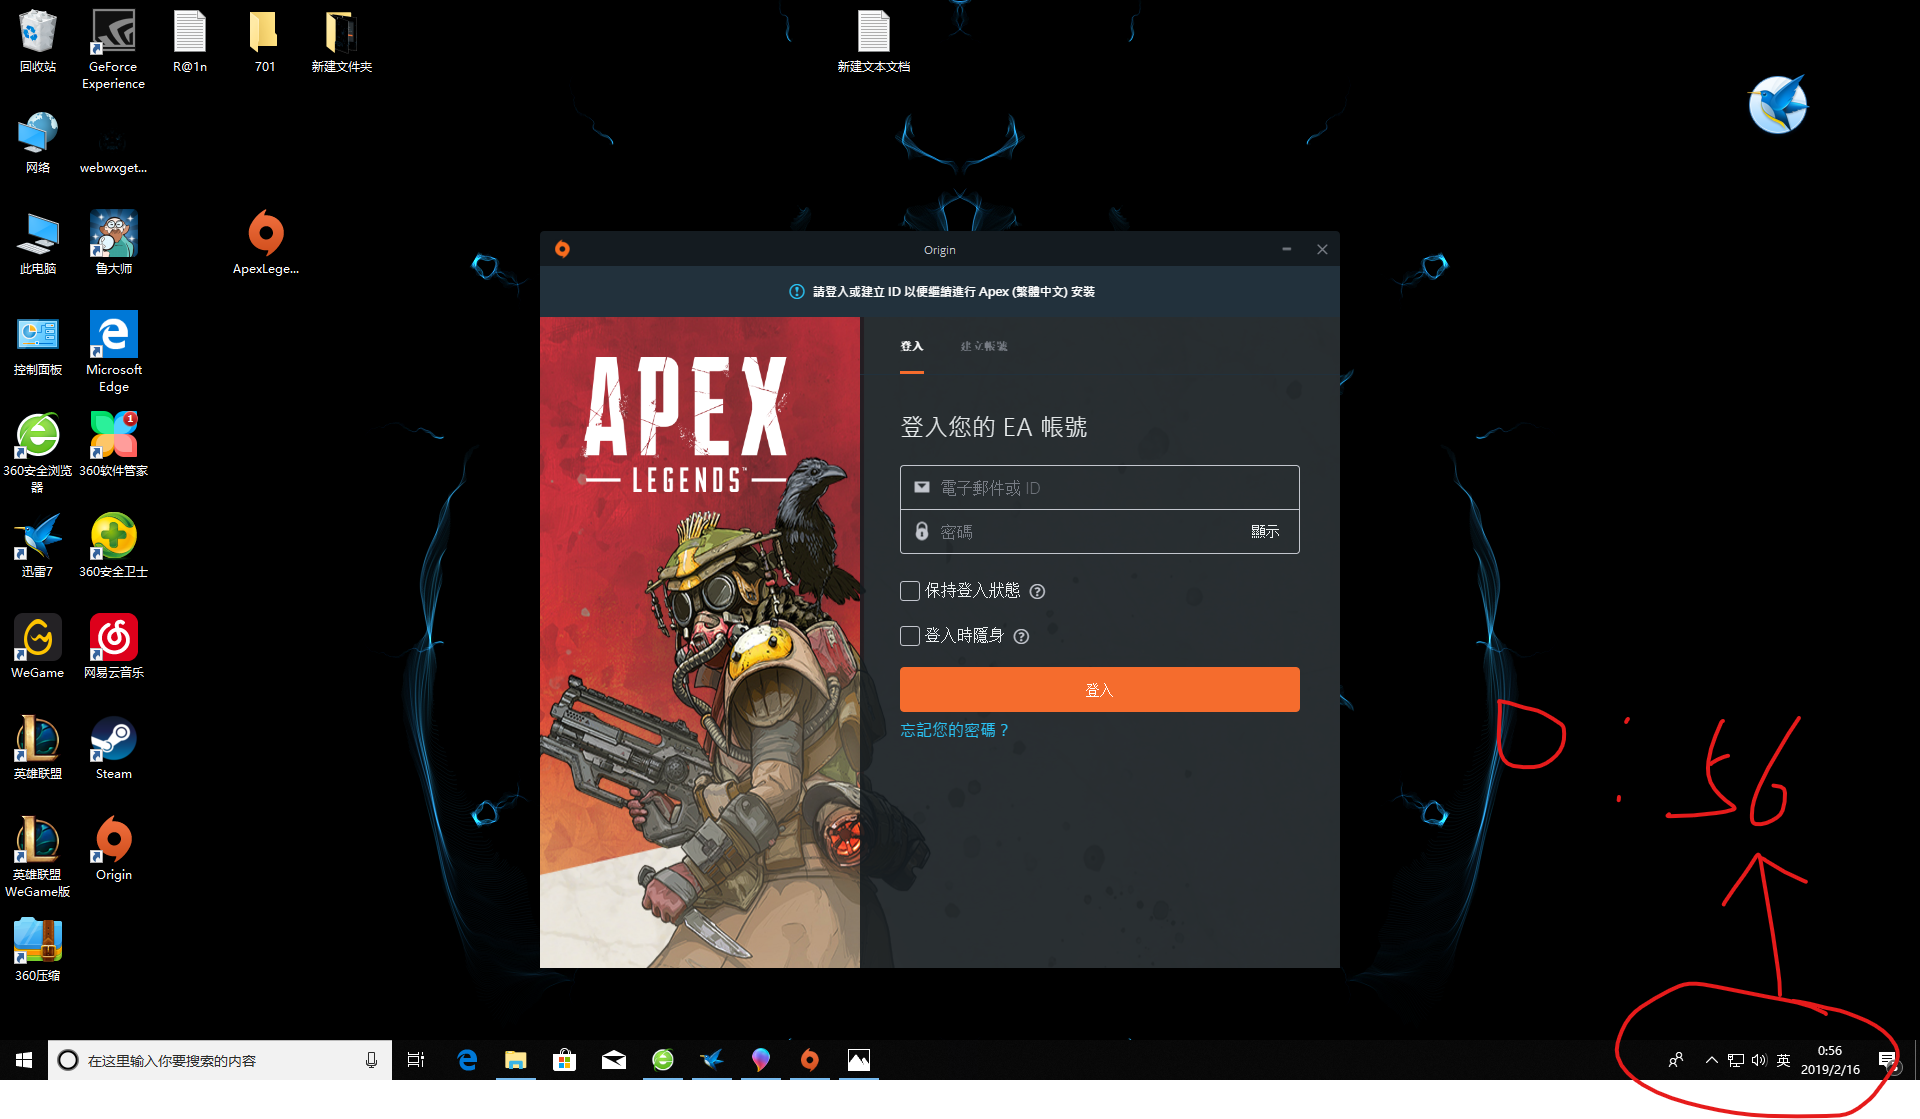Open the 英雄联盟 desktop shortcut
1920x1119 pixels.
[x=38, y=749]
